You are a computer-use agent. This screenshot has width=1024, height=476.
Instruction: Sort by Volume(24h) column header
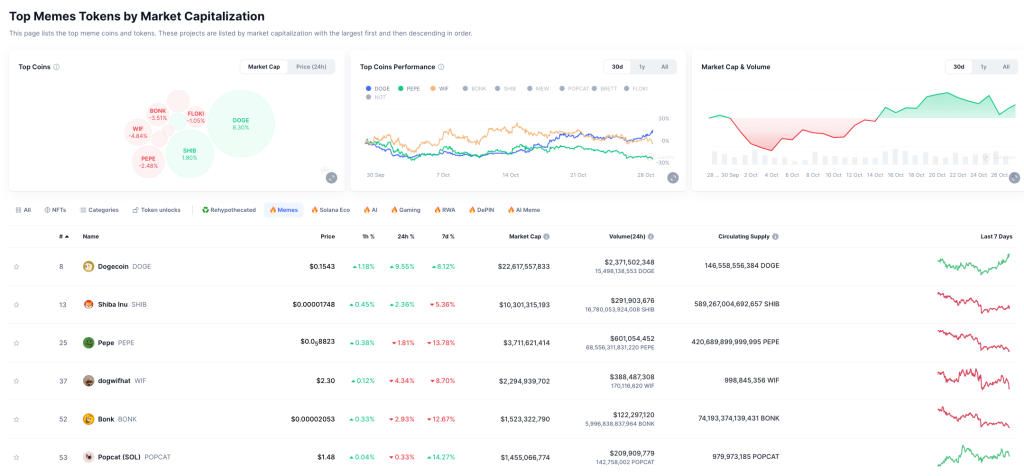[x=628, y=237]
